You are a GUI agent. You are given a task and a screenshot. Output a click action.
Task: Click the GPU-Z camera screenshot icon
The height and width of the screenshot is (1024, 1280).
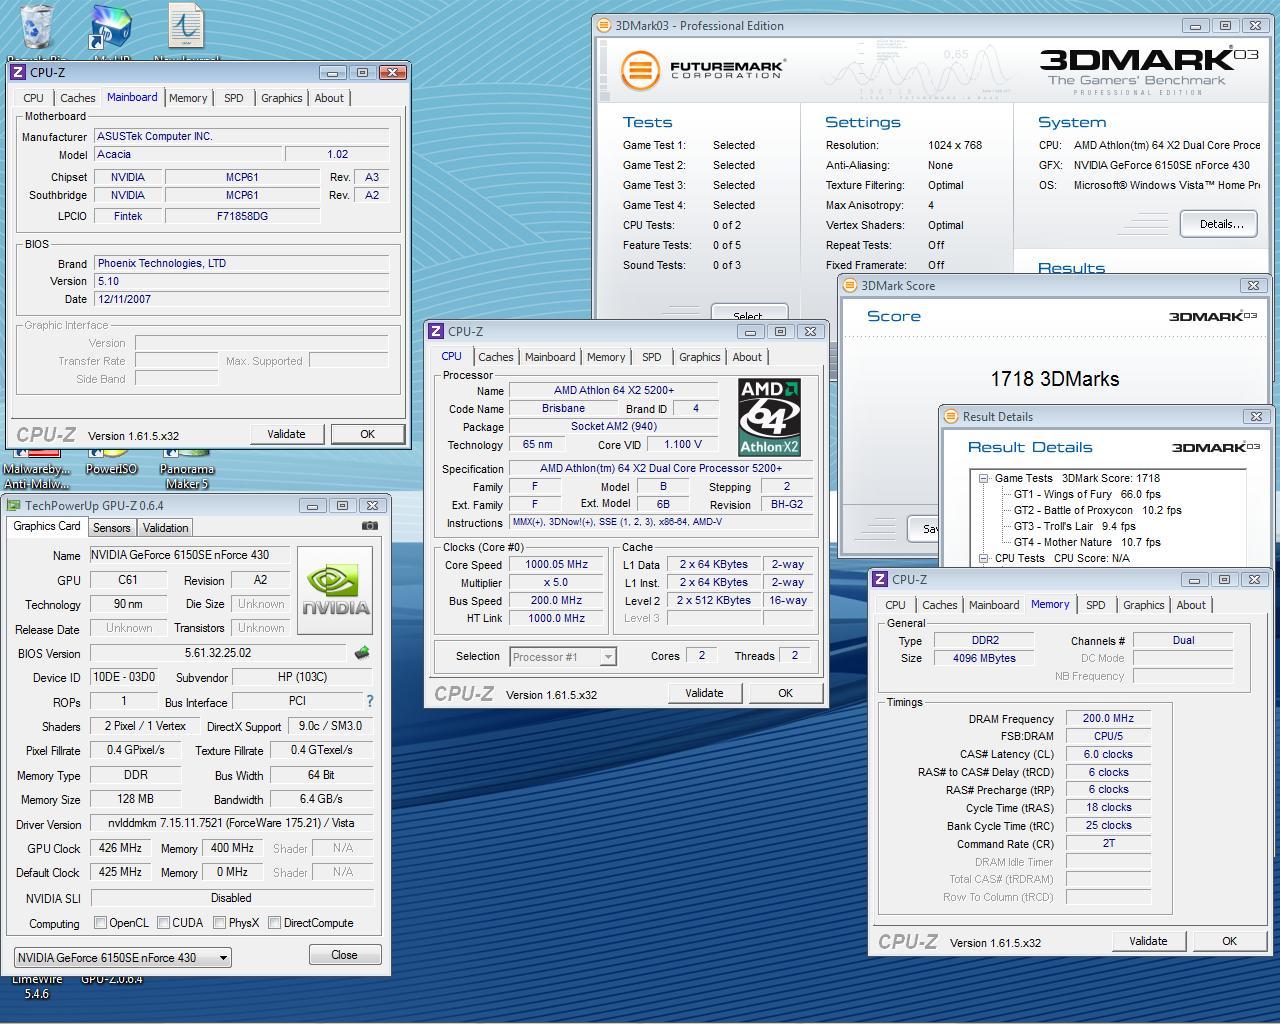click(x=370, y=525)
